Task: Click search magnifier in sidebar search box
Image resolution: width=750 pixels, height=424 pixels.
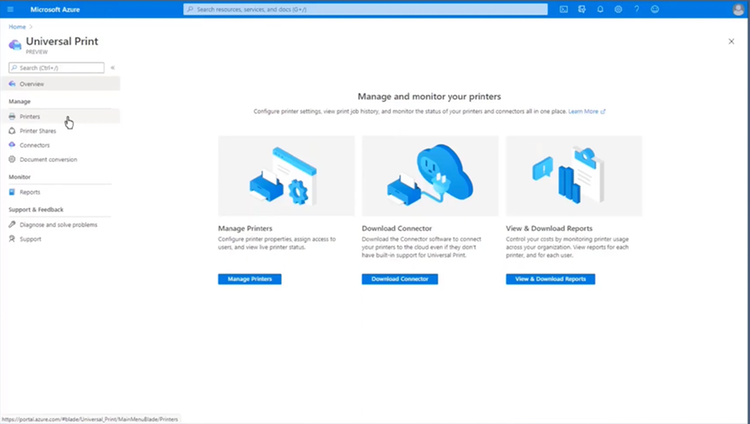Action: coord(14,68)
